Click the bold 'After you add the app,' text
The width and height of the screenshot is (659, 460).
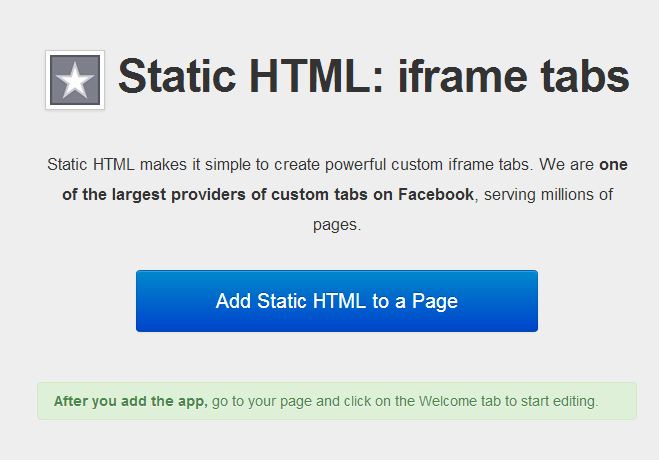tap(131, 401)
